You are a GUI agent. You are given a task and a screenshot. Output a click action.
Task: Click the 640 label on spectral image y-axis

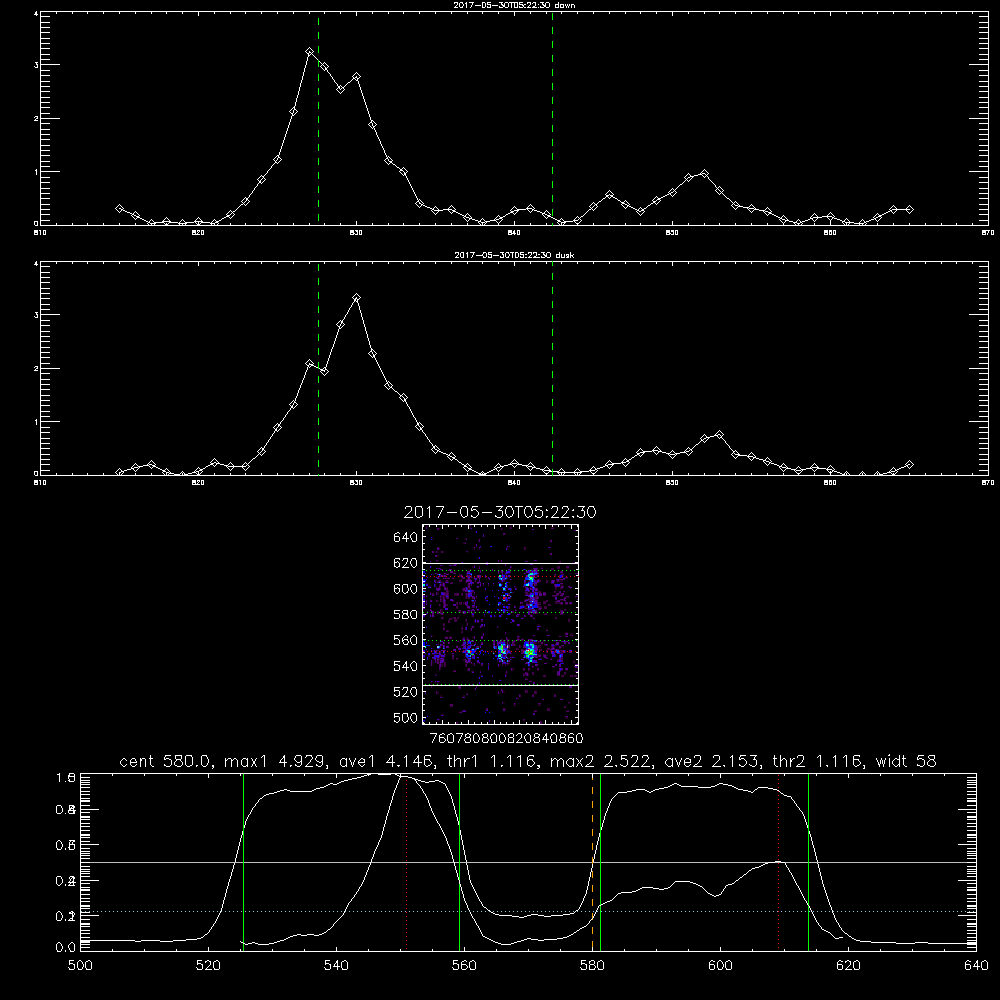click(405, 537)
